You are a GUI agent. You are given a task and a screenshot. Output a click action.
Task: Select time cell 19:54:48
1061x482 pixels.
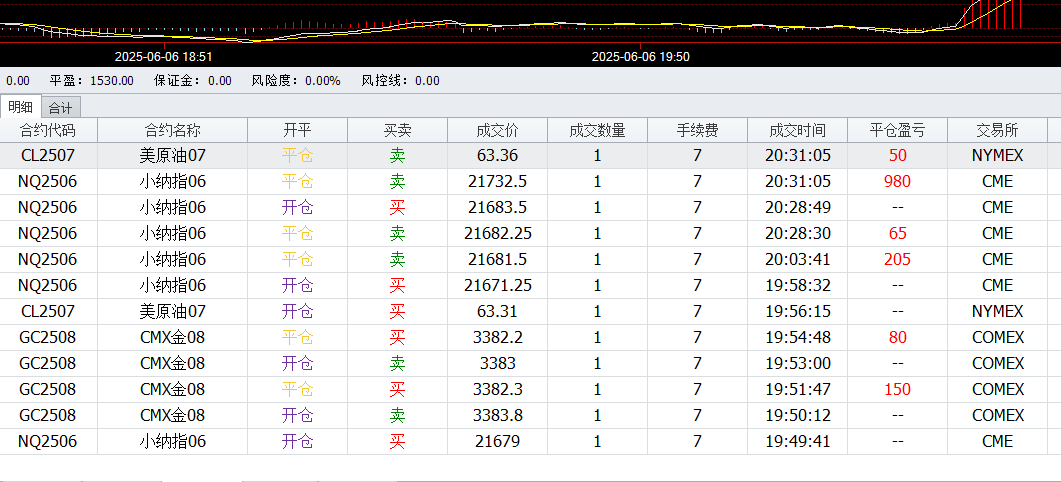point(798,337)
